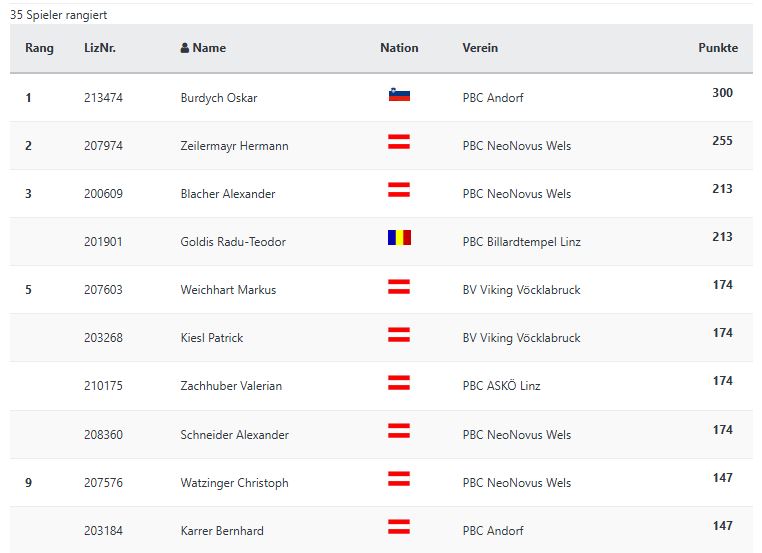Select club PBC Billardtempel Linz
The height and width of the screenshot is (553, 762).
[x=521, y=242]
